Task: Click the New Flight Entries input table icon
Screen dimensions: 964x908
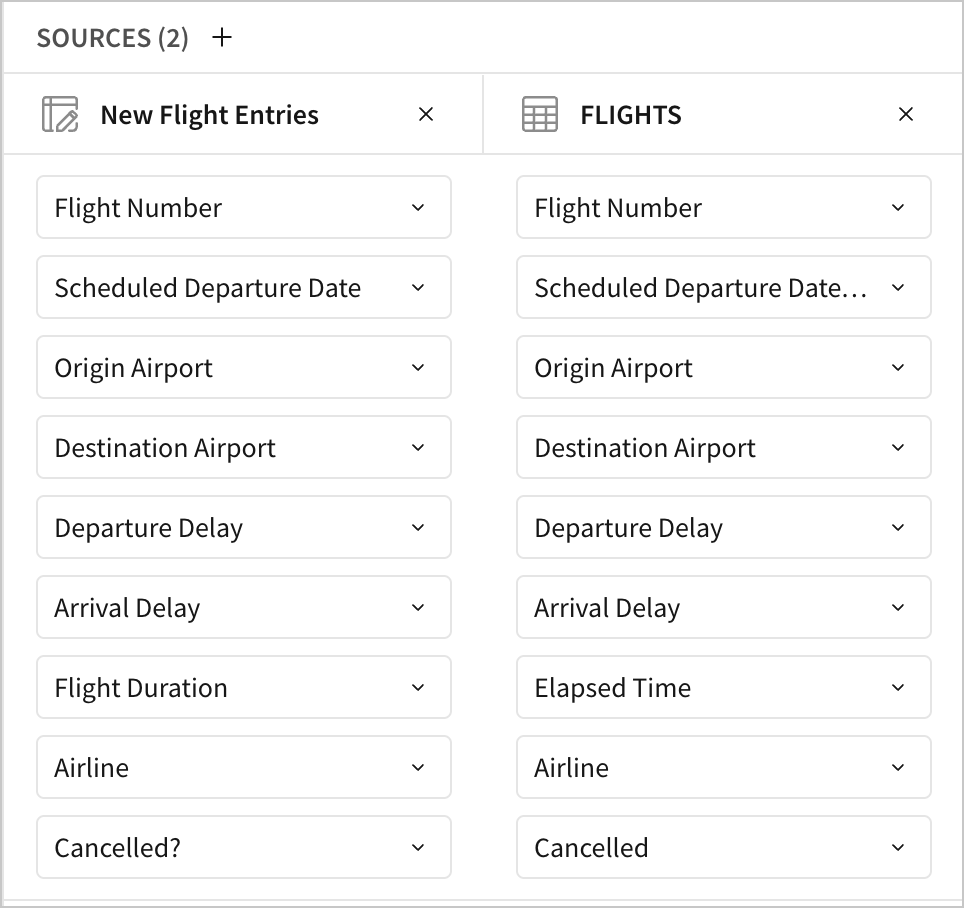Action: point(60,115)
